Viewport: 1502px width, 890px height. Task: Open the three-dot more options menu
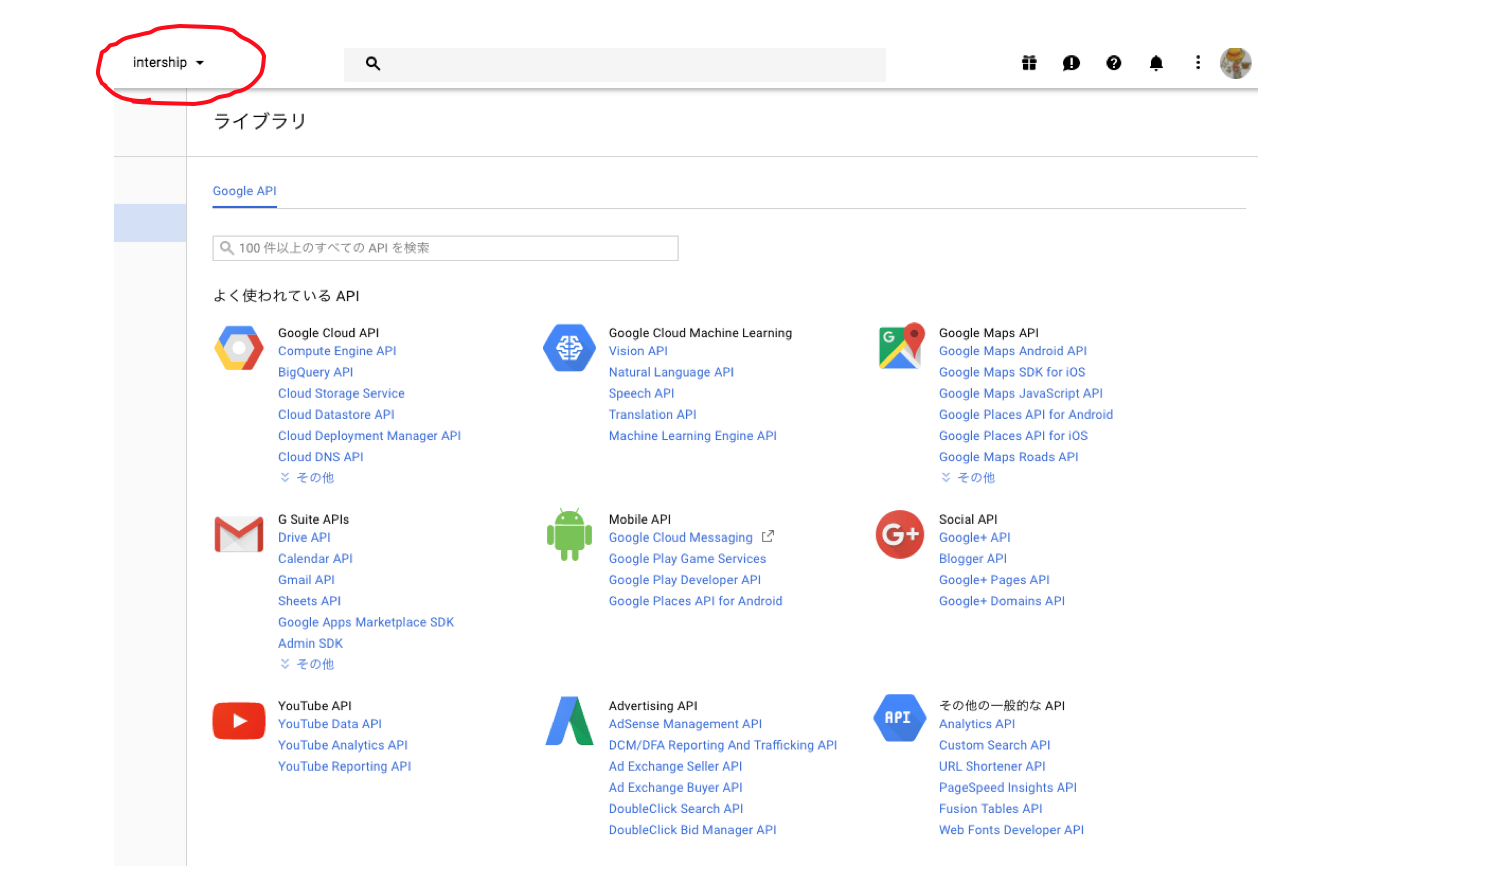[1198, 63]
